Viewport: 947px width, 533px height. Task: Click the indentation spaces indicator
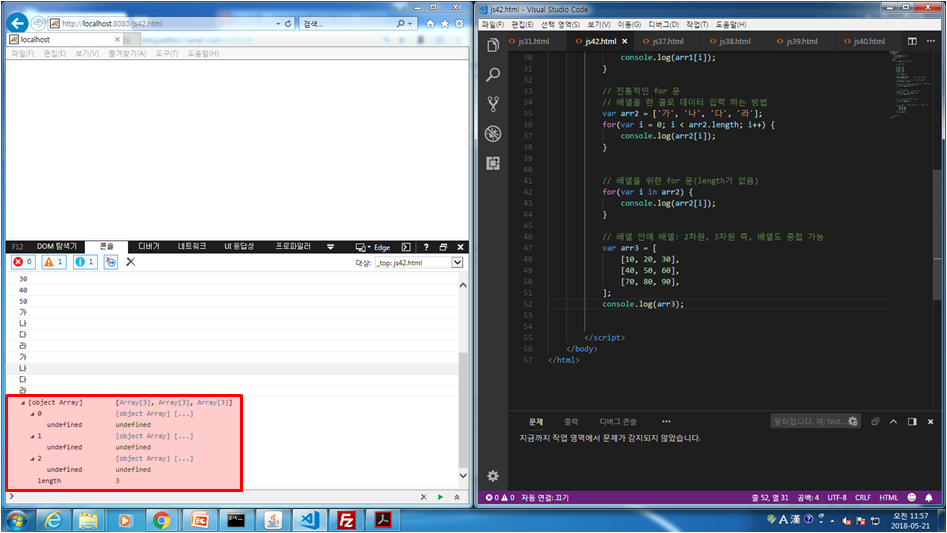tap(808, 497)
